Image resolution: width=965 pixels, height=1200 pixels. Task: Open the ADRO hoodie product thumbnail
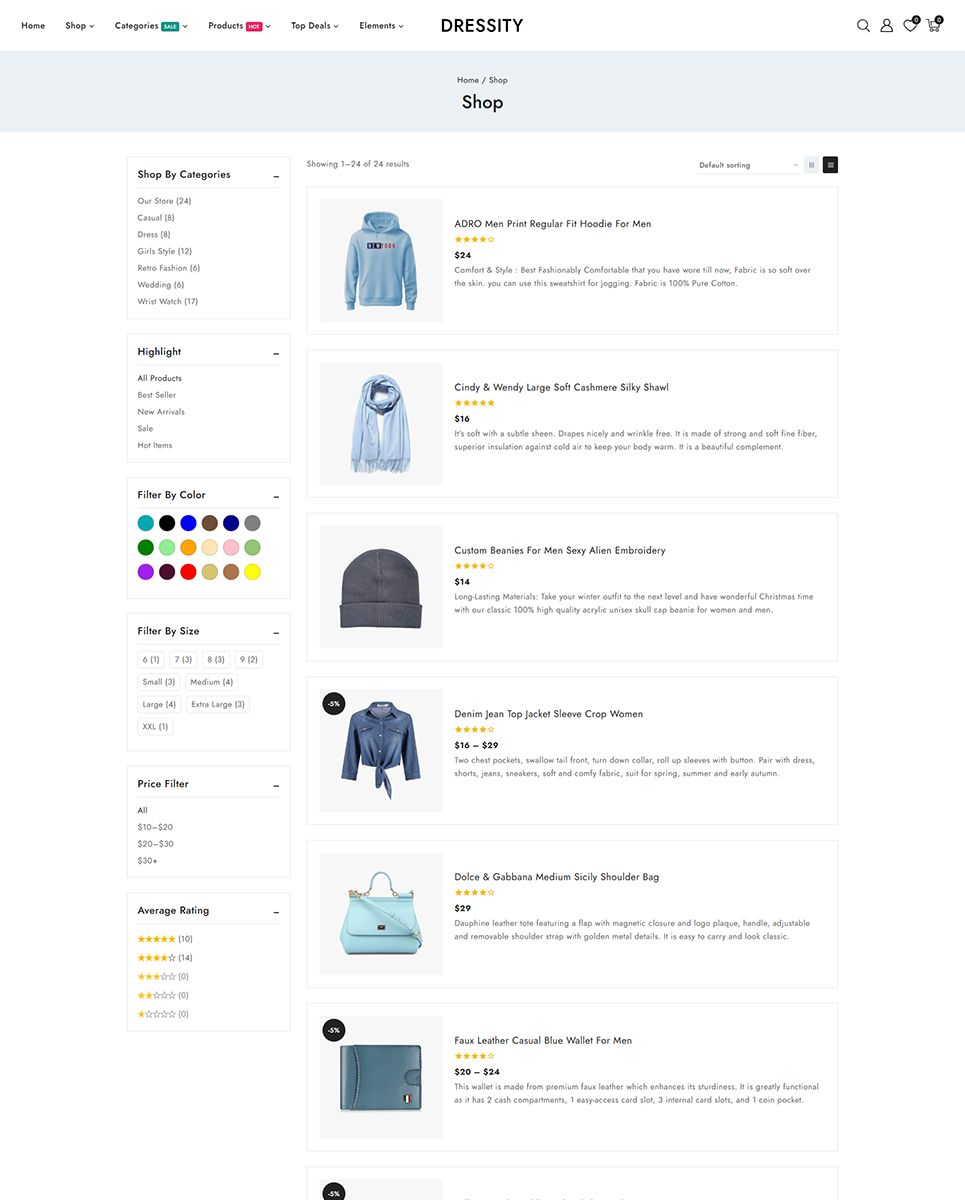(x=380, y=260)
